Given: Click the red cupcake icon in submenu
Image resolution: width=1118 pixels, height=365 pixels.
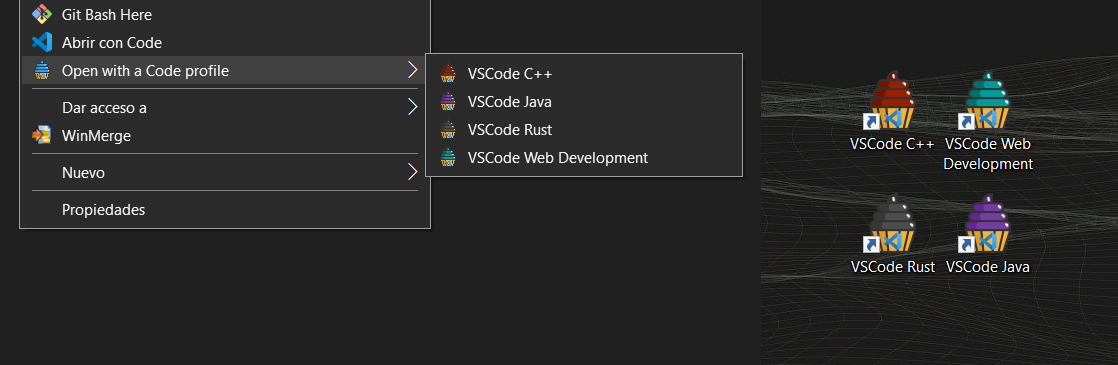Looking at the screenshot, I should [x=448, y=73].
